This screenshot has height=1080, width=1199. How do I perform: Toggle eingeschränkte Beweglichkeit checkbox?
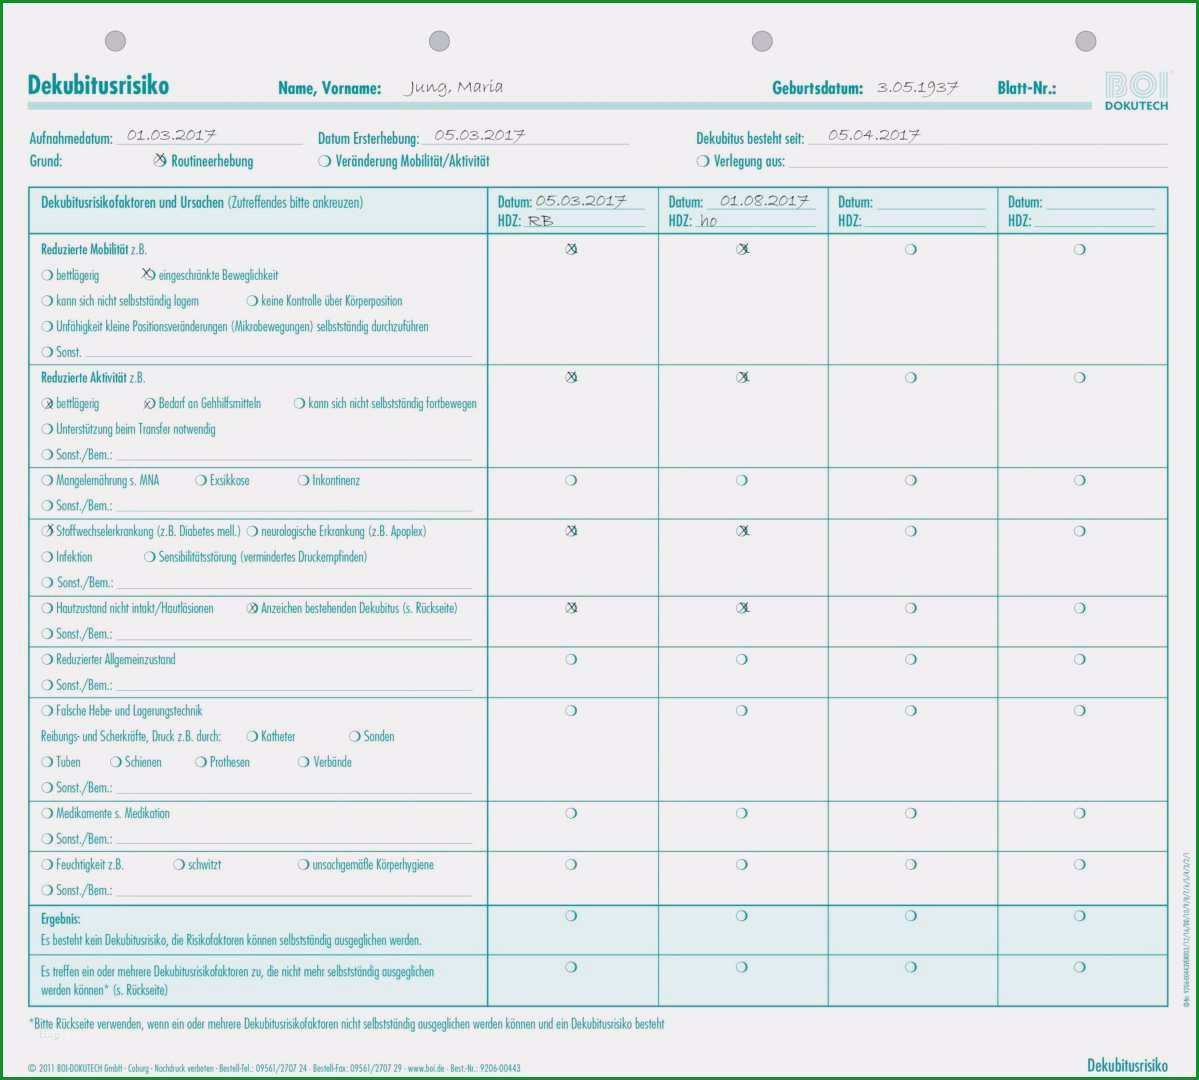(149, 275)
